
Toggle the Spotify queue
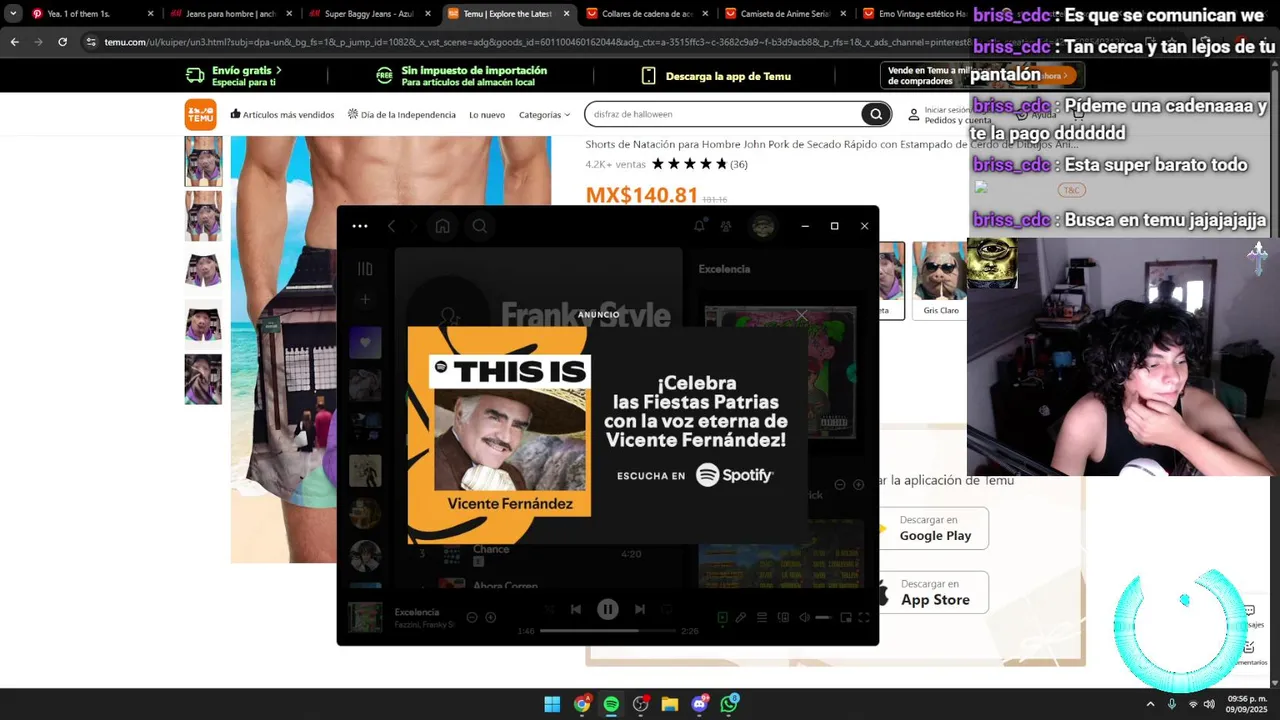[762, 617]
